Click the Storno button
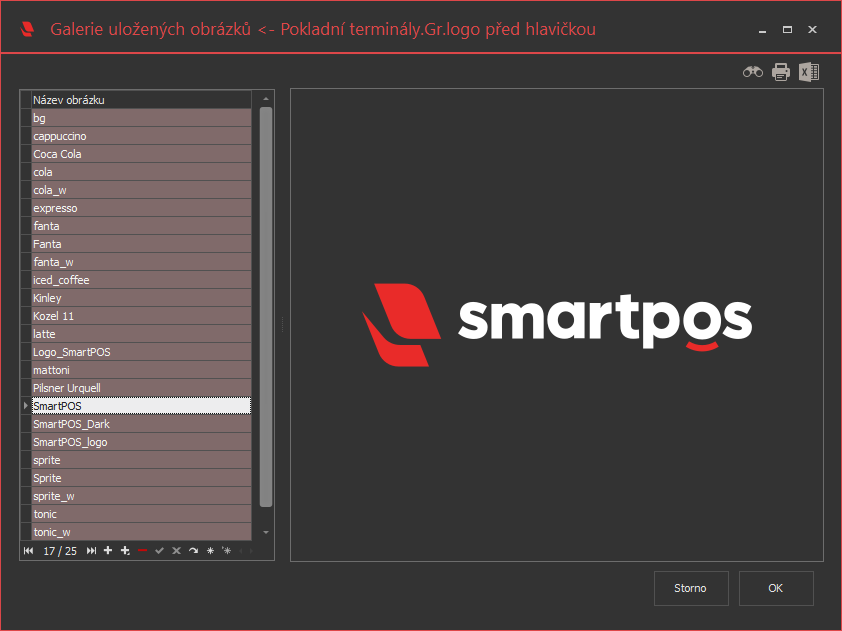 (691, 588)
